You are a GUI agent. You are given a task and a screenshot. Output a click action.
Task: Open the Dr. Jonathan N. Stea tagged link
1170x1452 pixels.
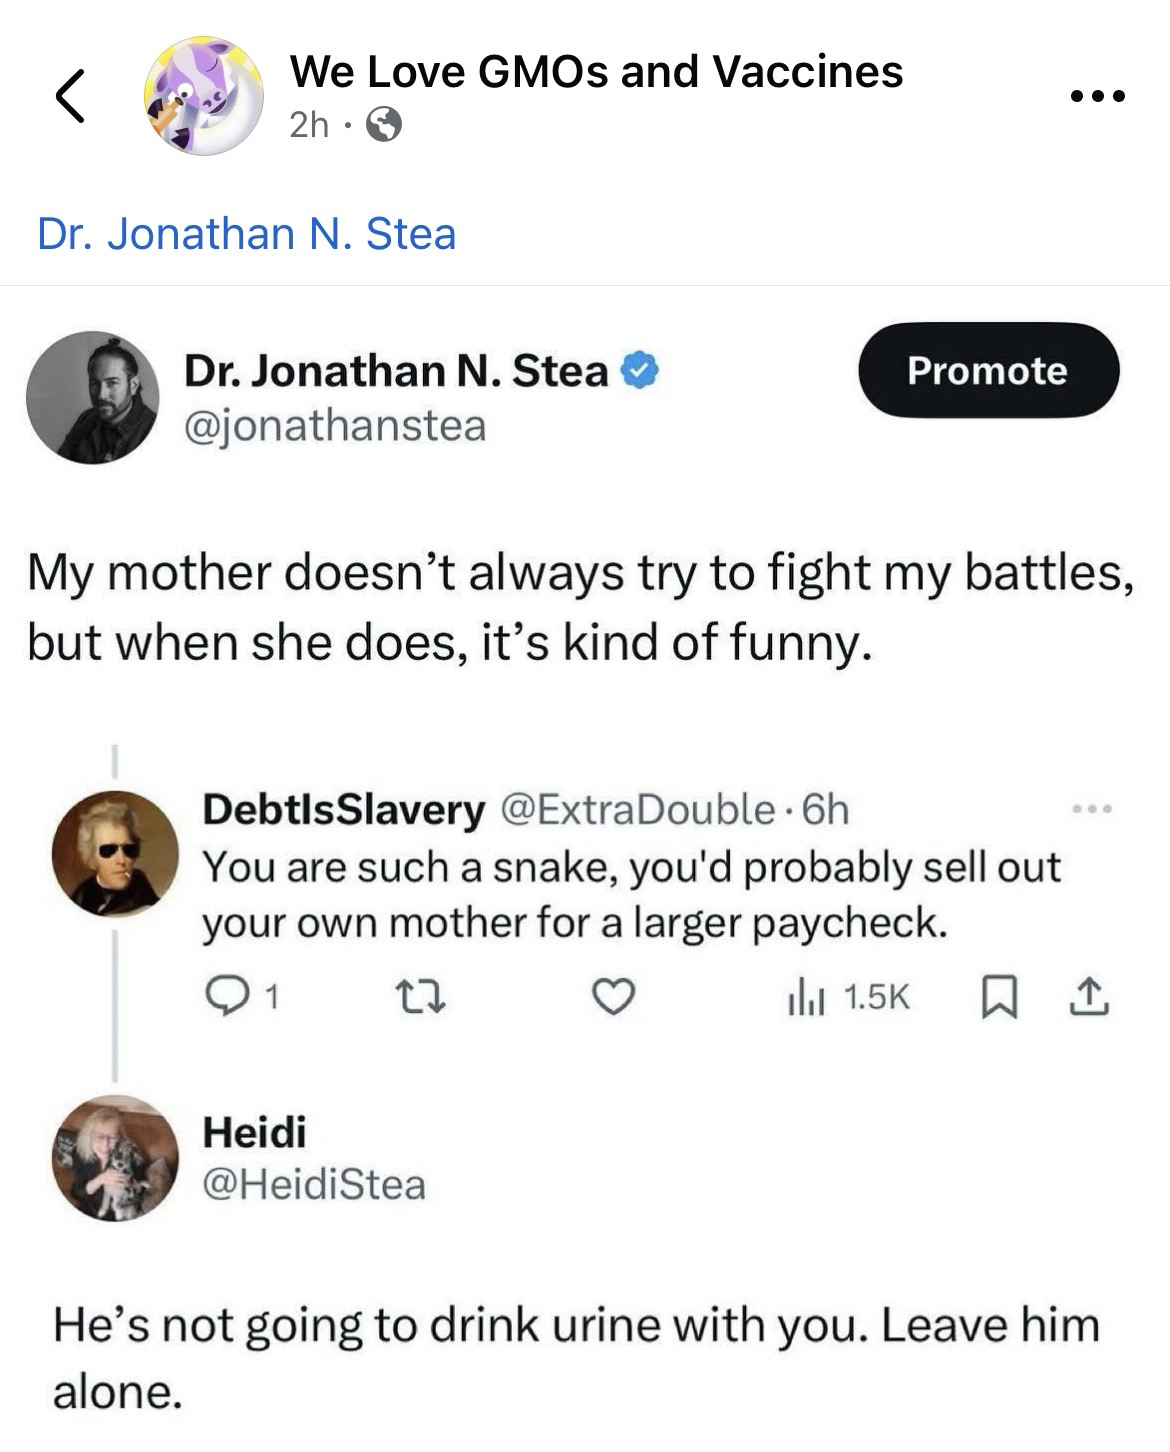246,234
